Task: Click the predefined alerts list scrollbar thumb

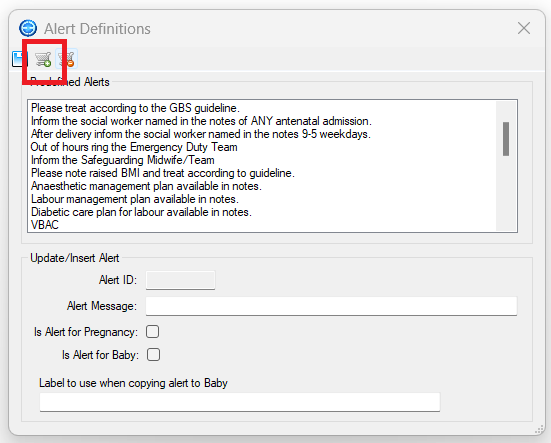Action: click(x=506, y=139)
